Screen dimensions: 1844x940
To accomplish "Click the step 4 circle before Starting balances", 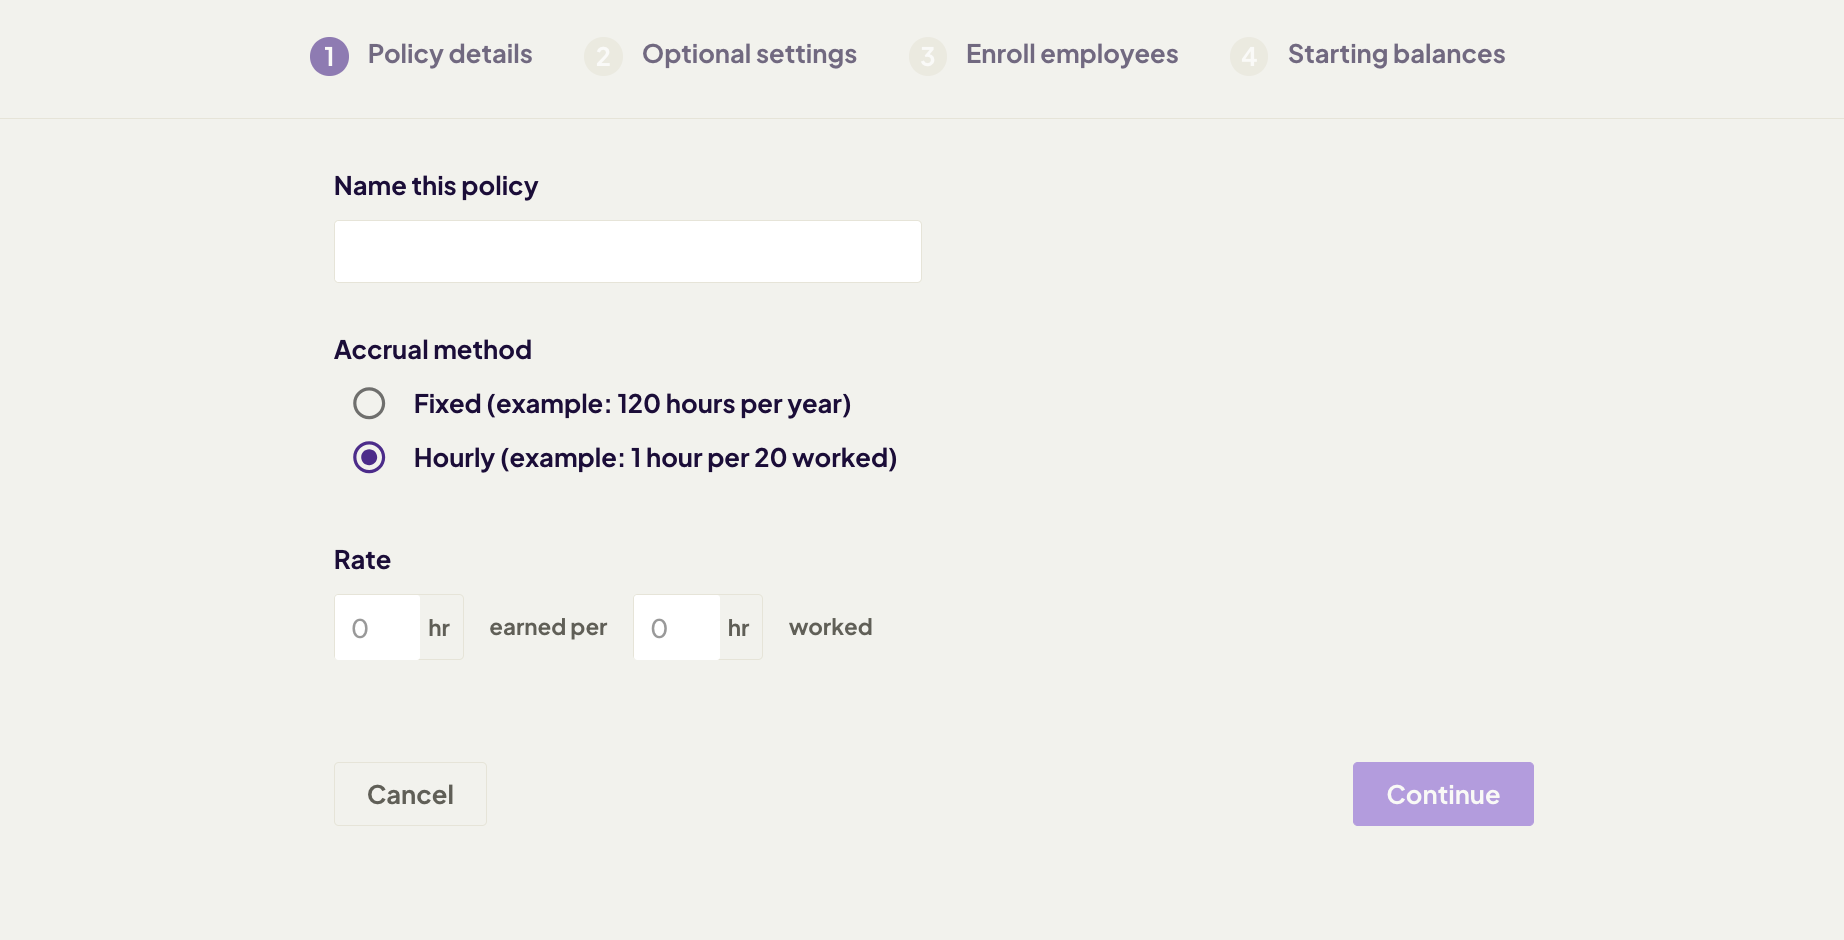I will (x=1248, y=57).
